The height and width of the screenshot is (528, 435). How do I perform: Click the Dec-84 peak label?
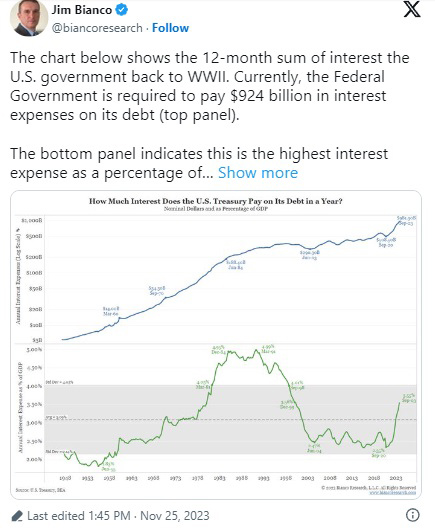click(218, 350)
